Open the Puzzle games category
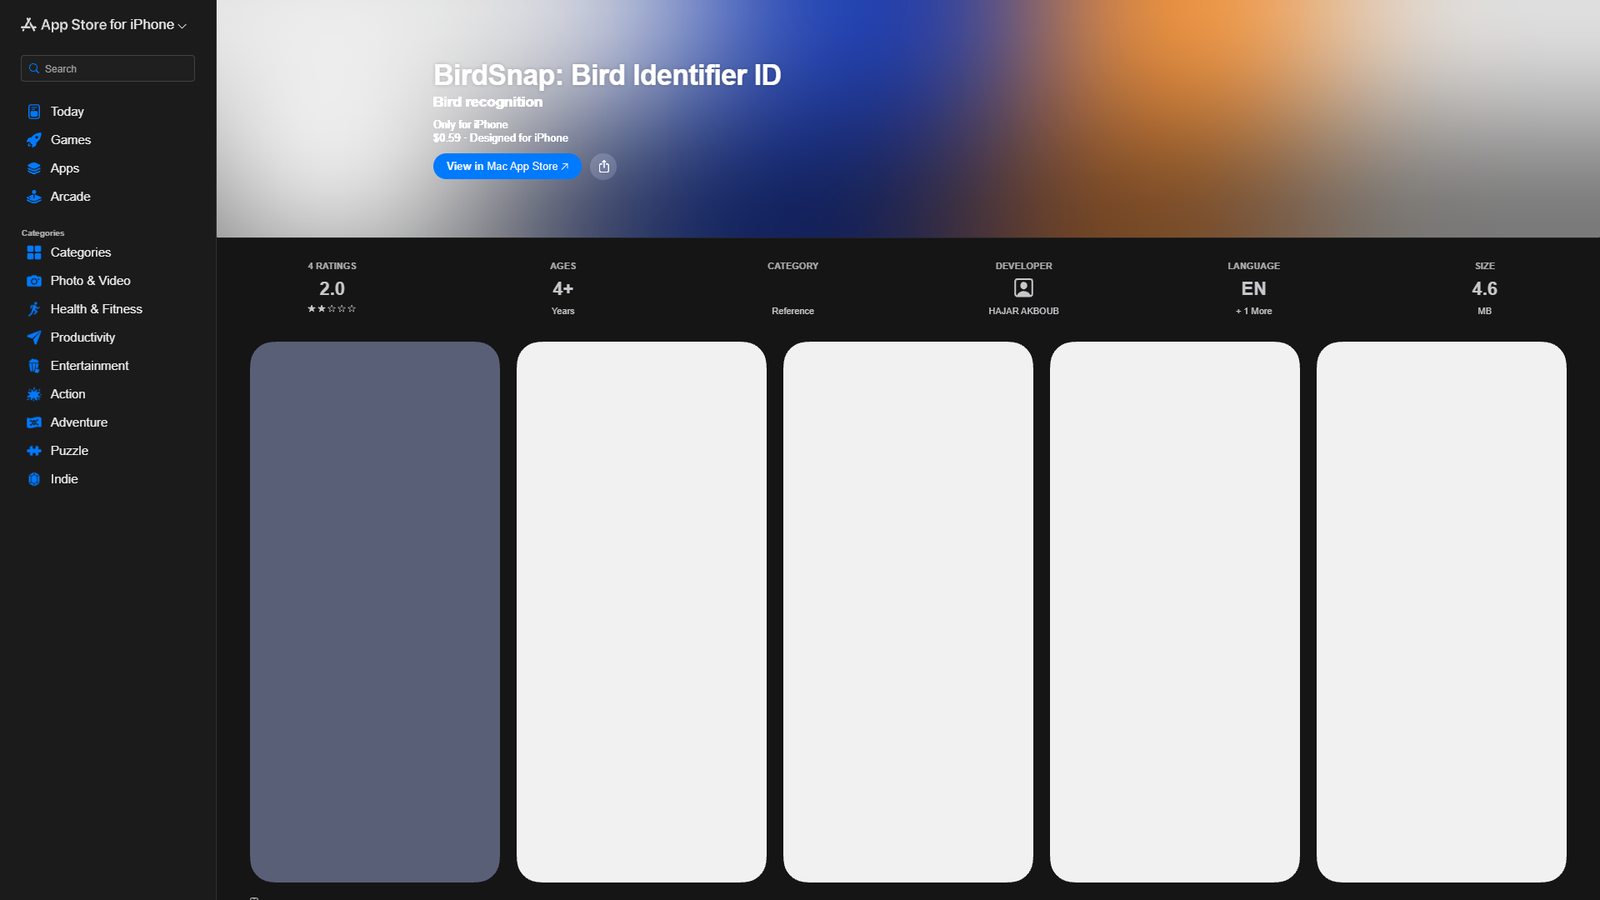Screen dimensions: 1600x900 [x=70, y=451]
